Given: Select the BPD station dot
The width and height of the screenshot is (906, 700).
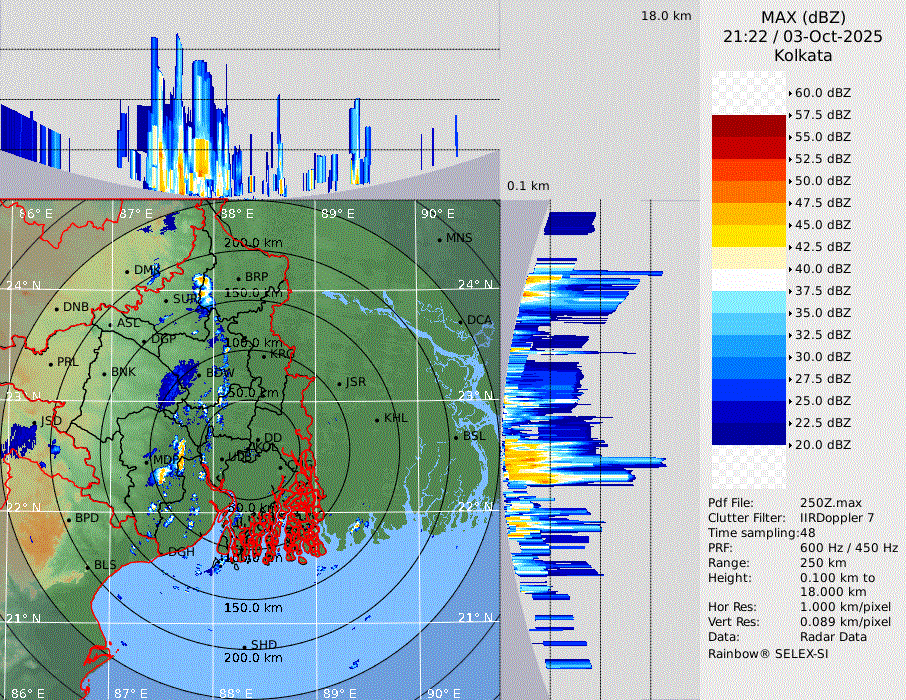Looking at the screenshot, I should (x=68, y=519).
